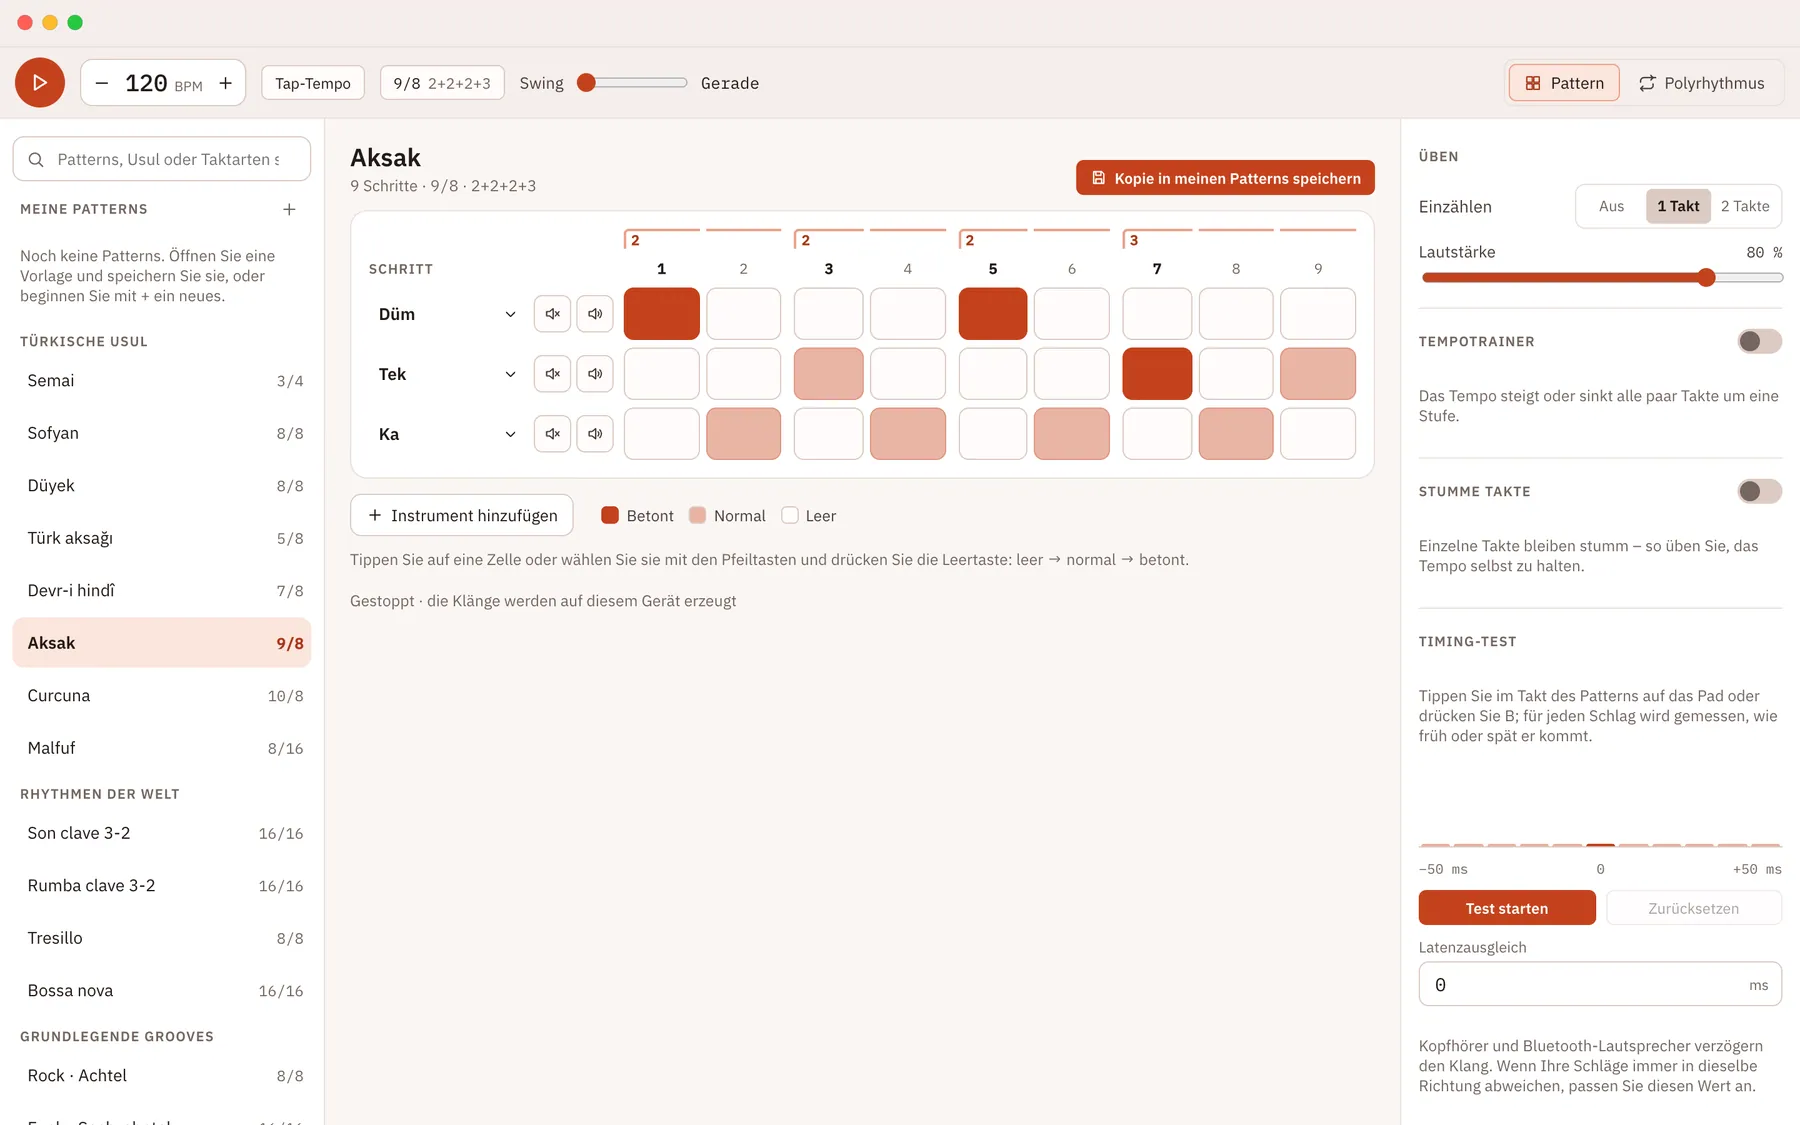Image resolution: width=1800 pixels, height=1125 pixels.
Task: Mute the Tek instrument row
Action: 552,374
